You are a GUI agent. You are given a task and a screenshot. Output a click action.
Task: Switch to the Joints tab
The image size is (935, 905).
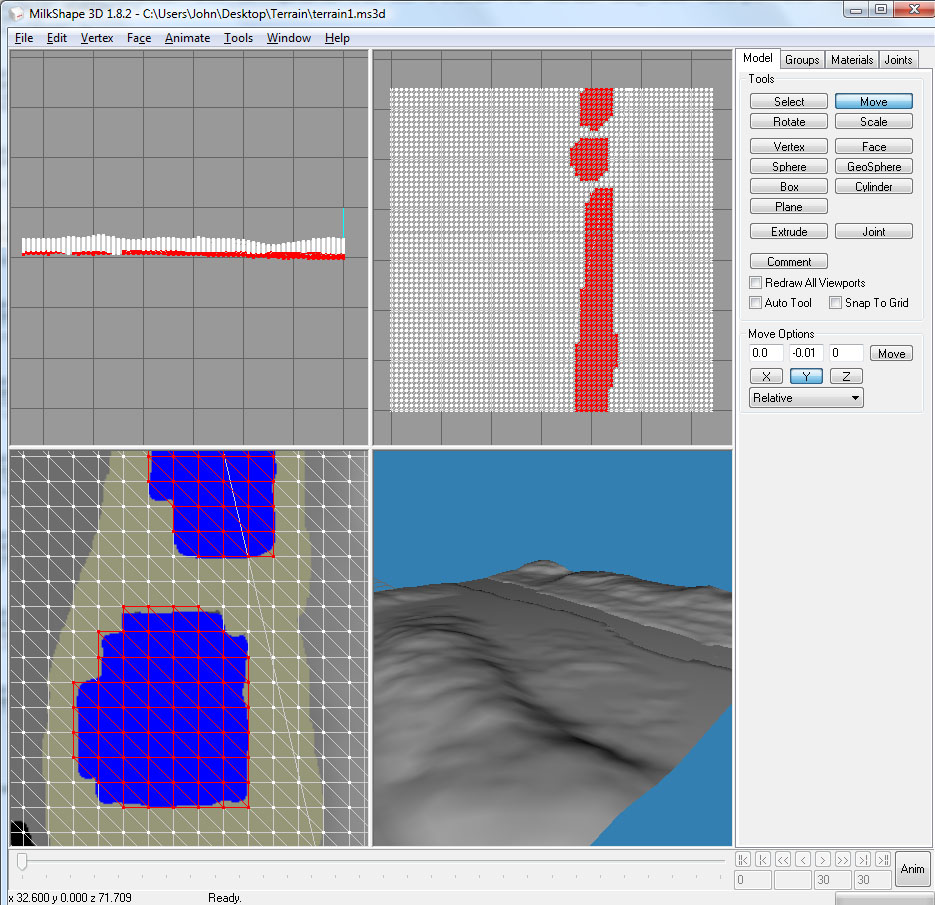pos(898,60)
